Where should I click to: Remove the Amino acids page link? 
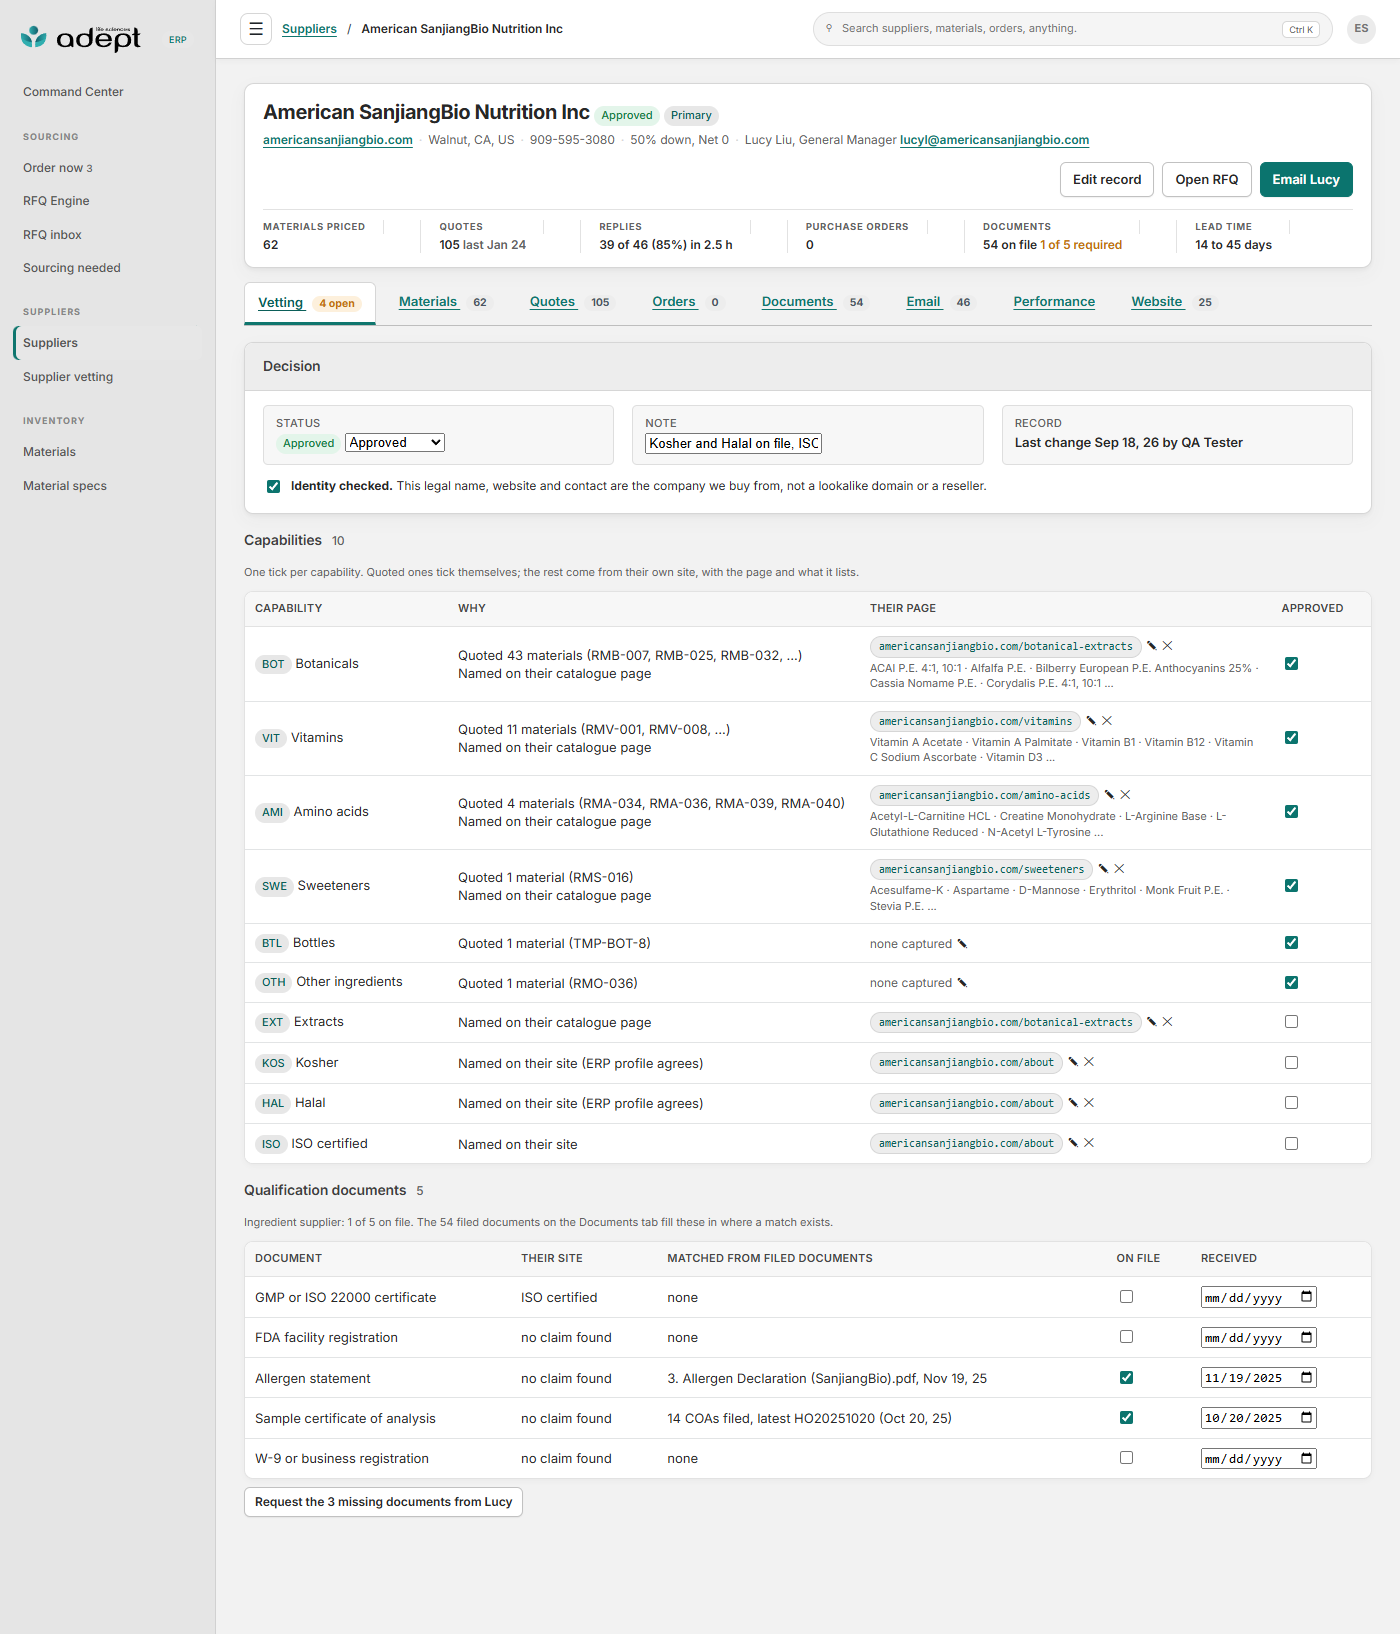pyautogui.click(x=1125, y=795)
